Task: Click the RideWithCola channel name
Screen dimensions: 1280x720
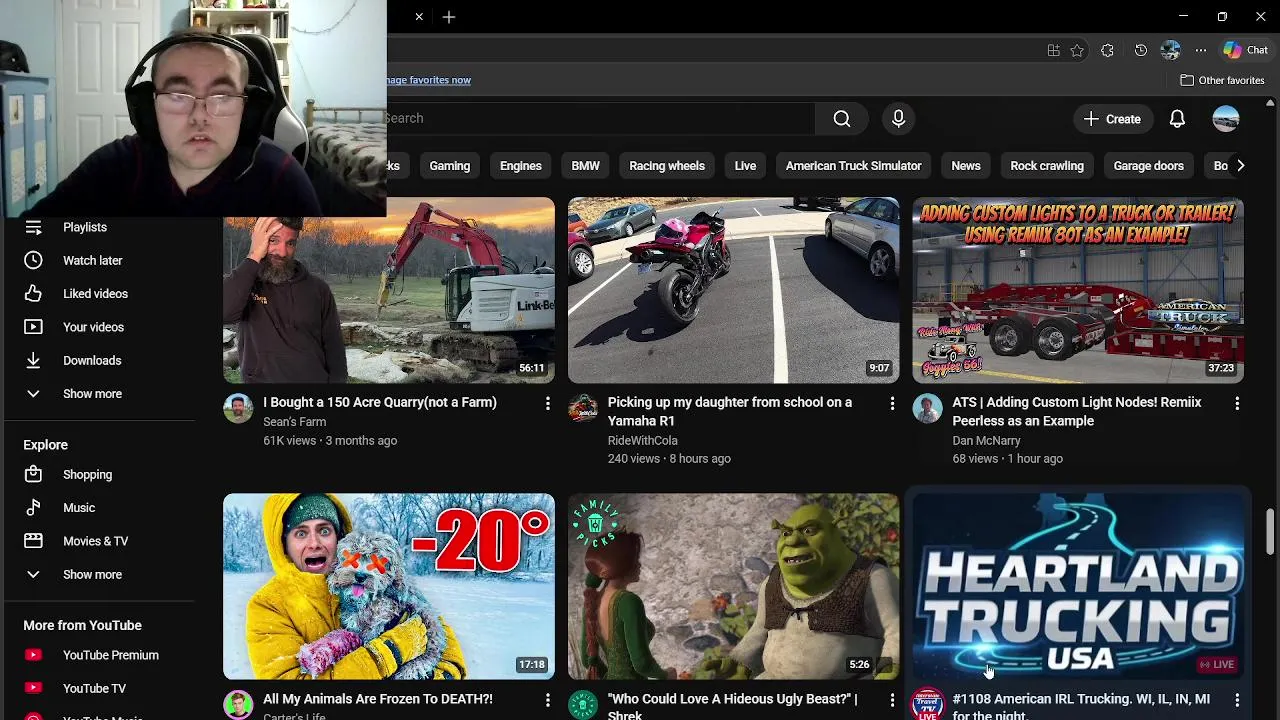Action: 642,440
